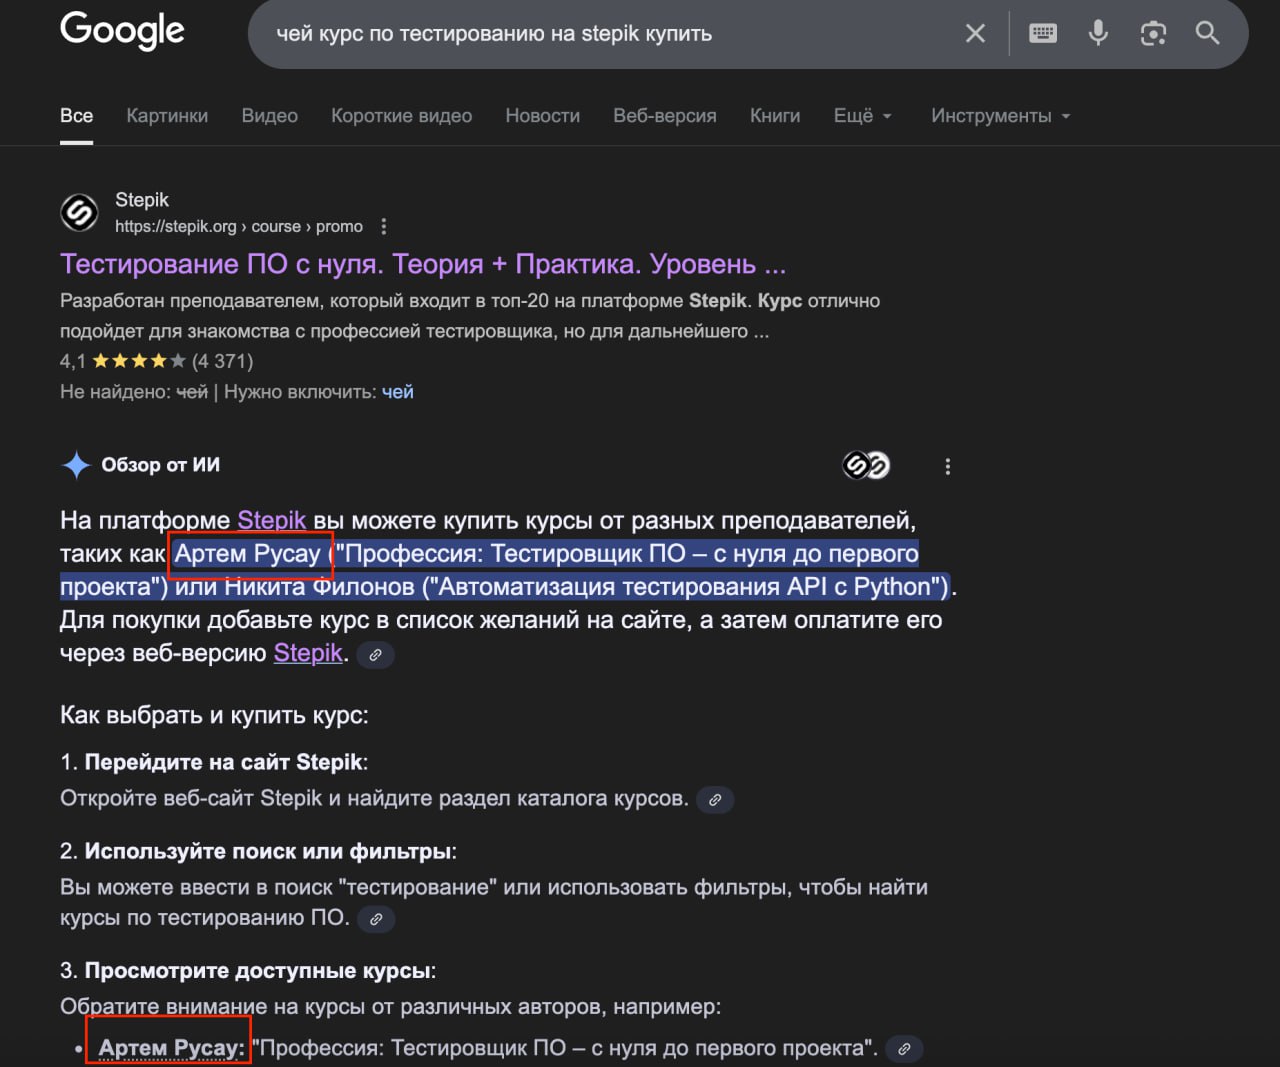Open source chip after 'курсы по тестированию ПО.'

(376, 919)
